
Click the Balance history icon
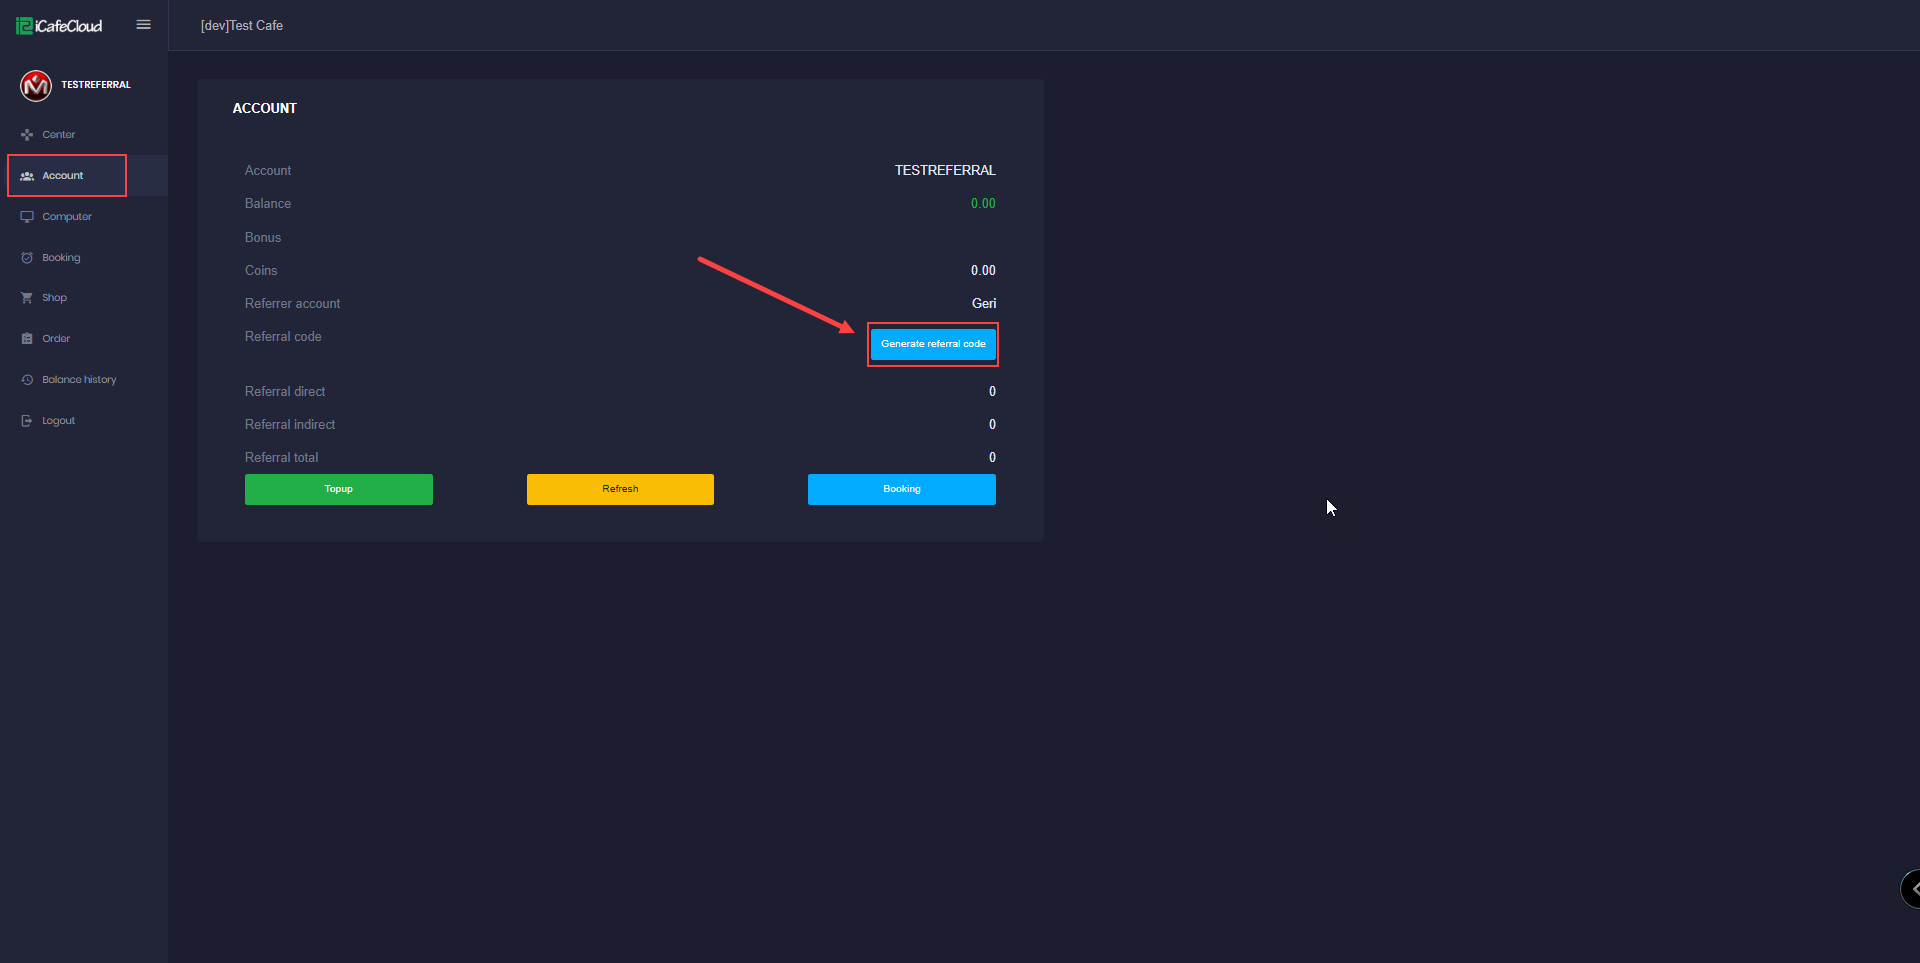[27, 380]
